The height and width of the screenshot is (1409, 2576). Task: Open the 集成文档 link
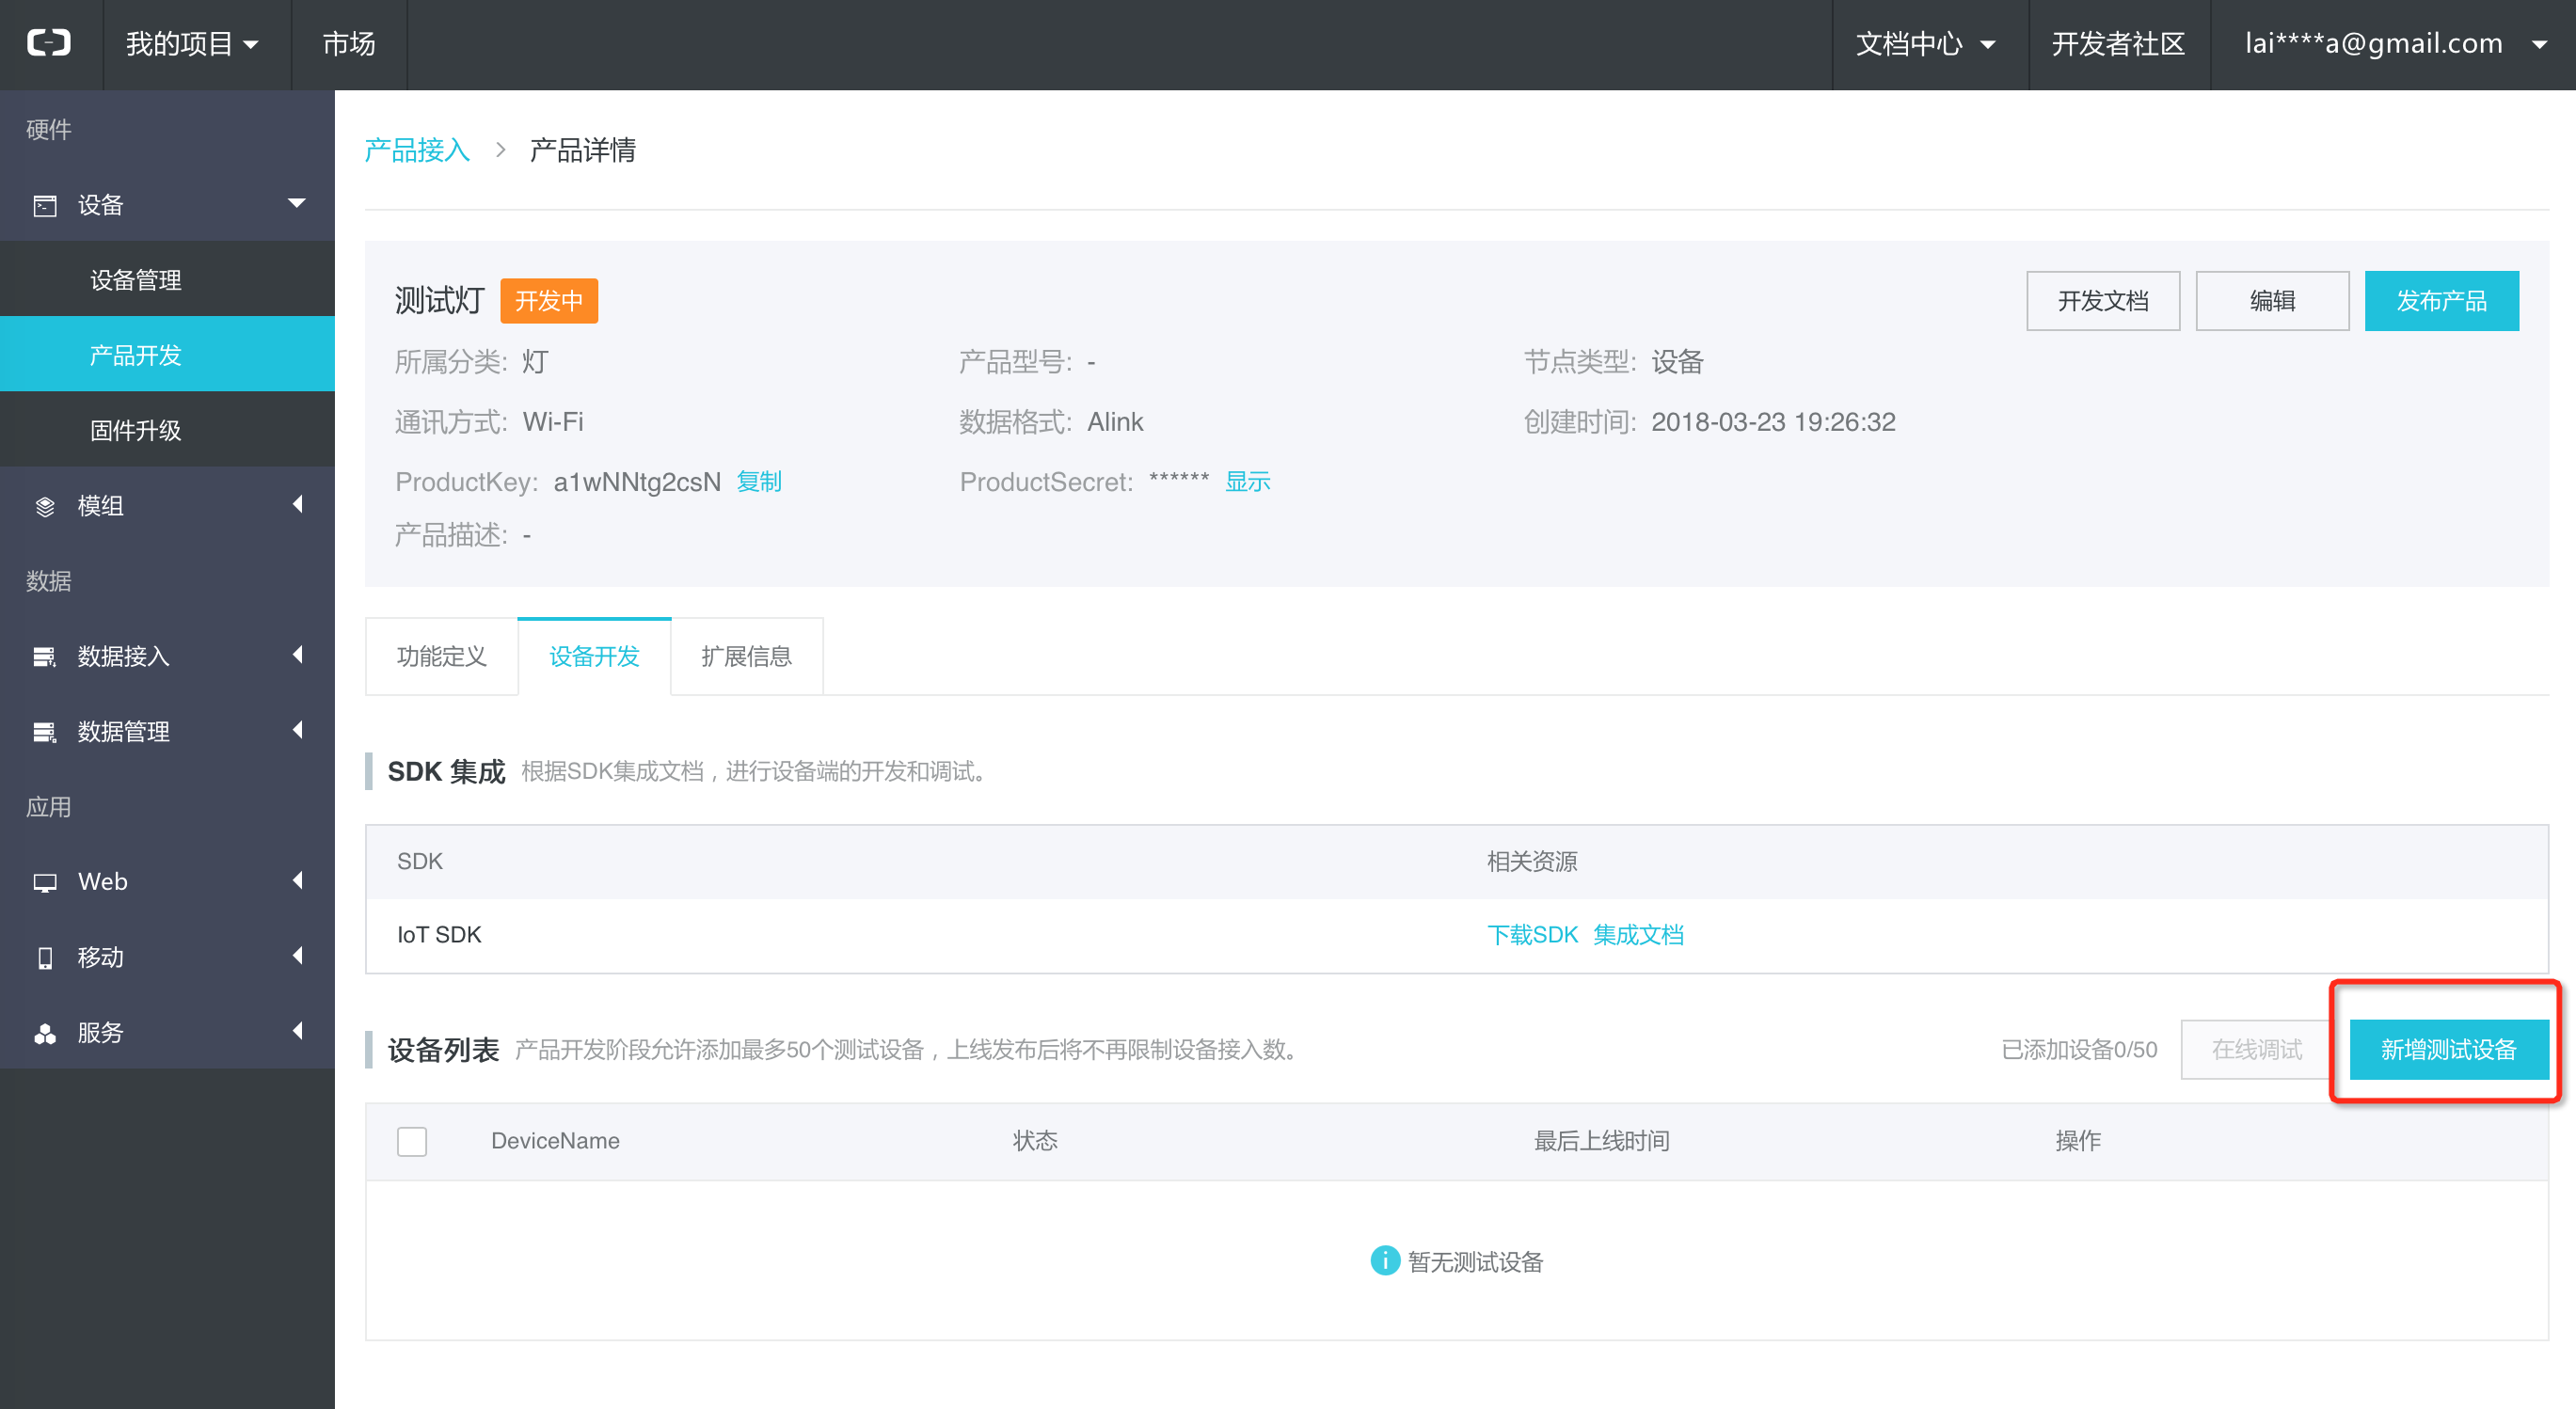pos(1638,934)
